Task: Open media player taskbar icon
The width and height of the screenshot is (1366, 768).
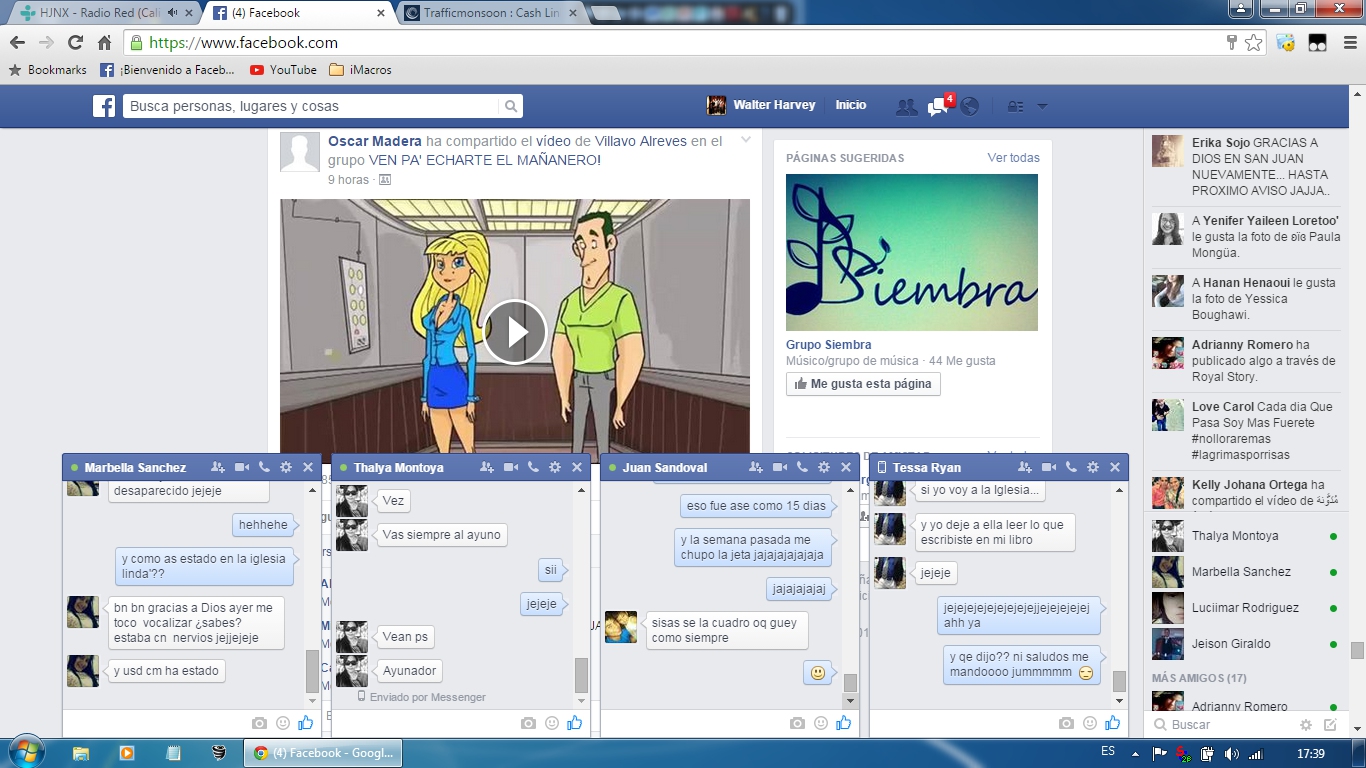Action: coord(126,753)
